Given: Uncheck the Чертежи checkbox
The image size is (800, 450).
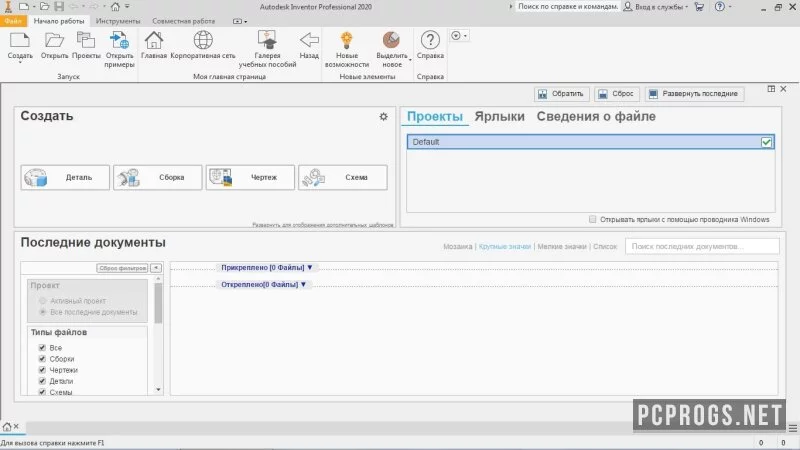Looking at the screenshot, I should click(42, 370).
